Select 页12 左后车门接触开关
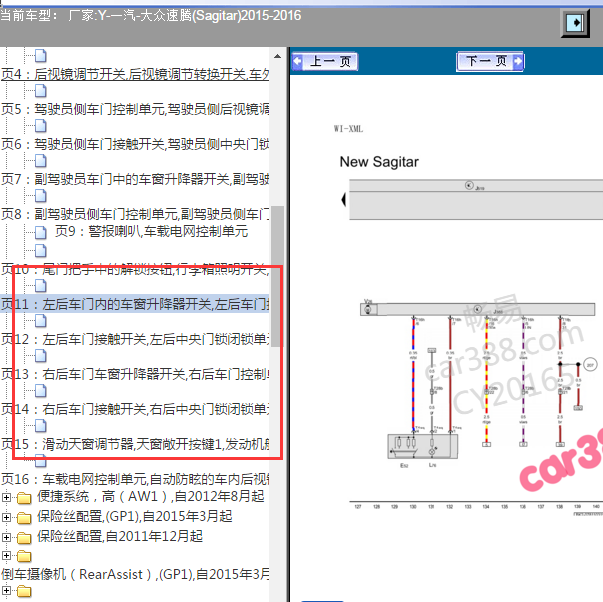603x602 pixels. [135, 339]
